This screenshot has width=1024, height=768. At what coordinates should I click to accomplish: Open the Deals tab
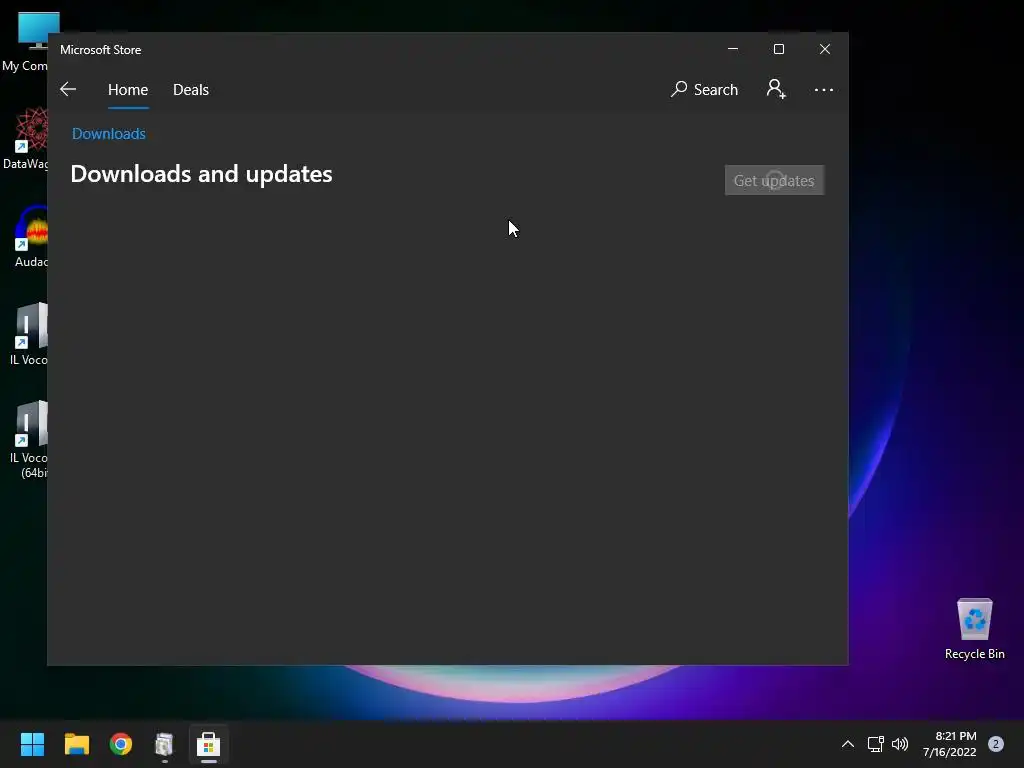tap(191, 89)
